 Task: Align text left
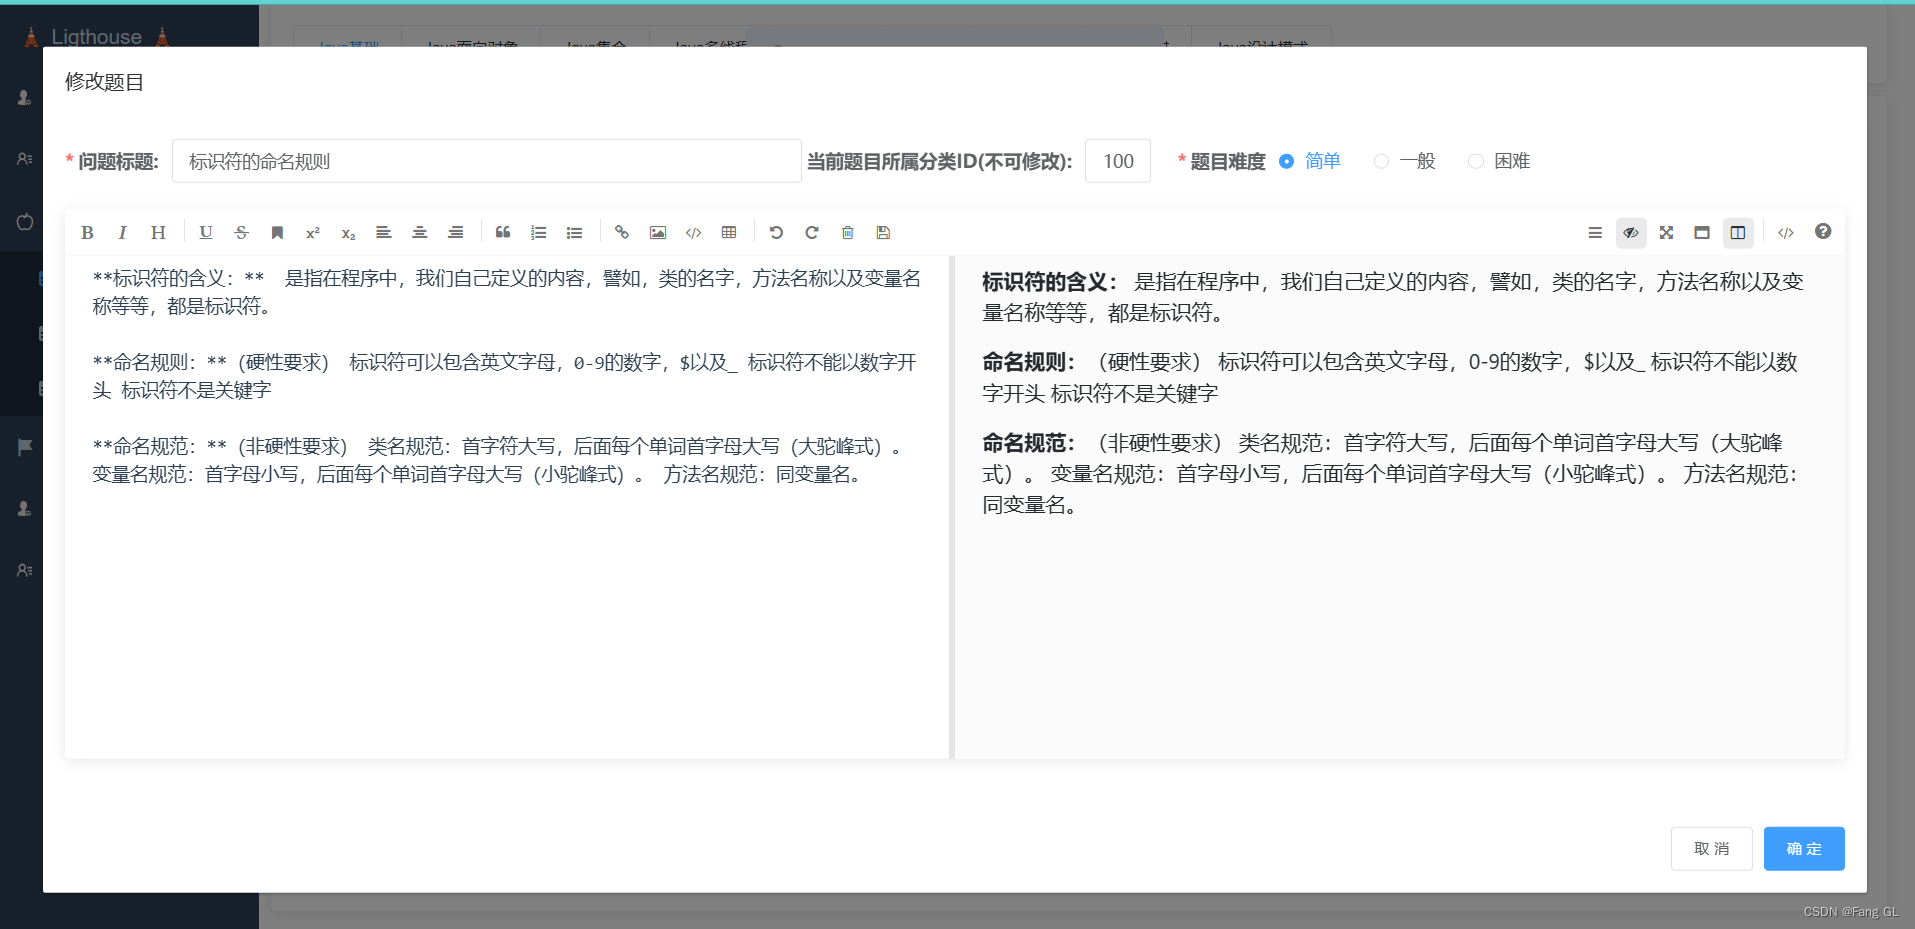tap(383, 232)
